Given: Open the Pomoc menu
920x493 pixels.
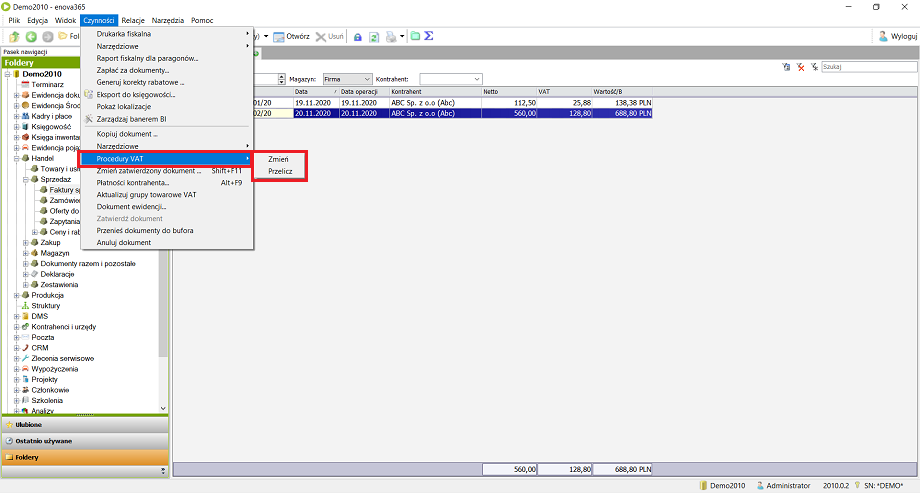Looking at the screenshot, I should [x=202, y=21].
